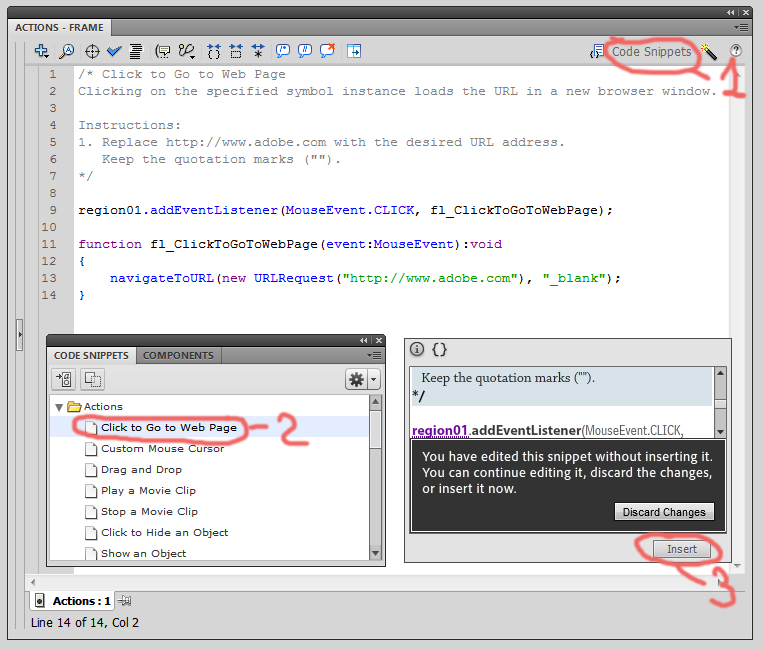Image resolution: width=764 pixels, height=650 pixels.
Task: Switch to the COMPONENTS tab
Action: [x=178, y=355]
